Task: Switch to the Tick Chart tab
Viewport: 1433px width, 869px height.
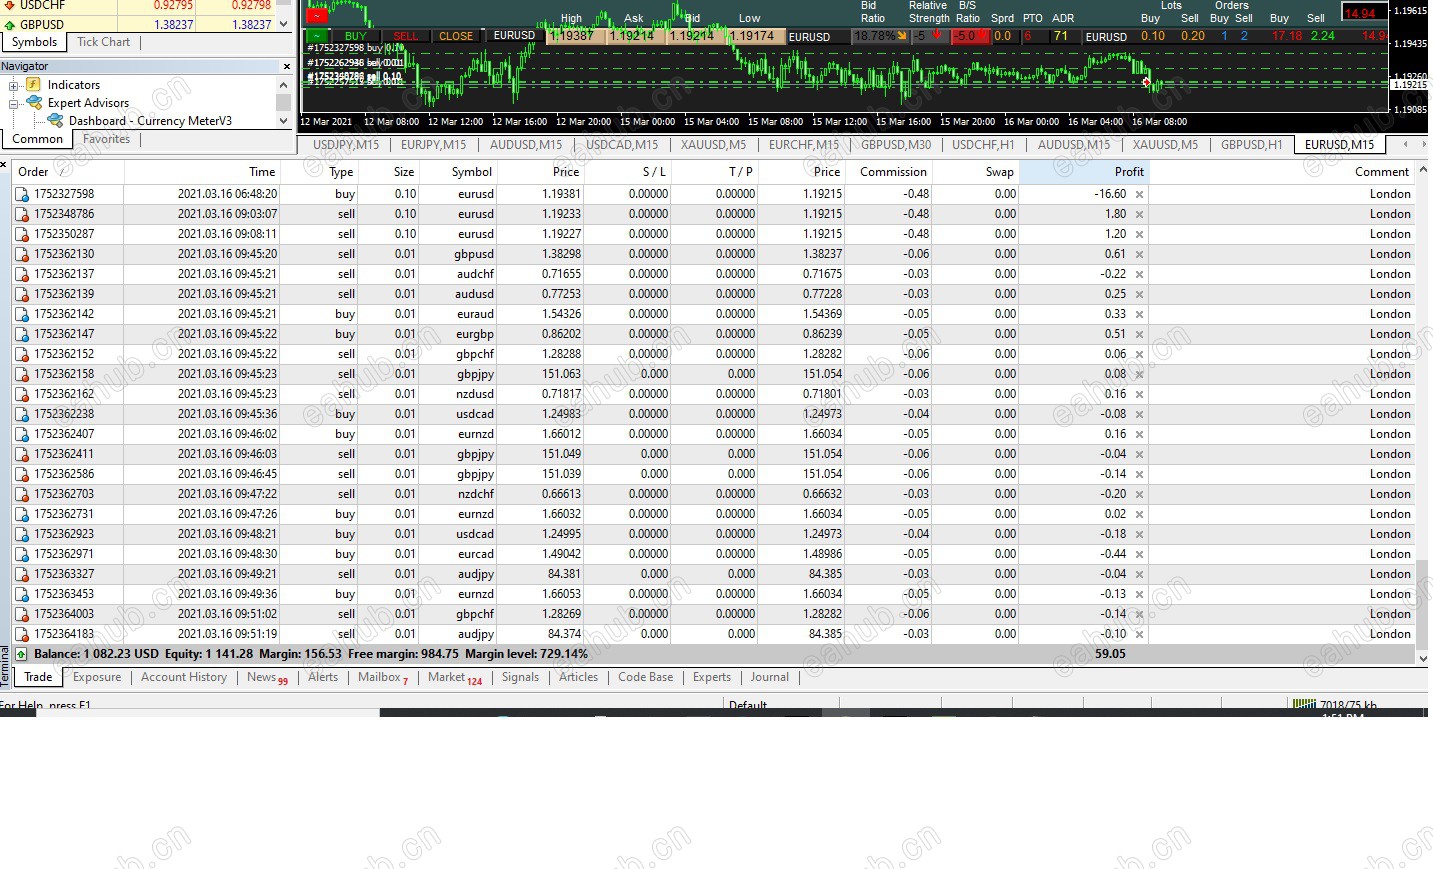Action: (103, 42)
